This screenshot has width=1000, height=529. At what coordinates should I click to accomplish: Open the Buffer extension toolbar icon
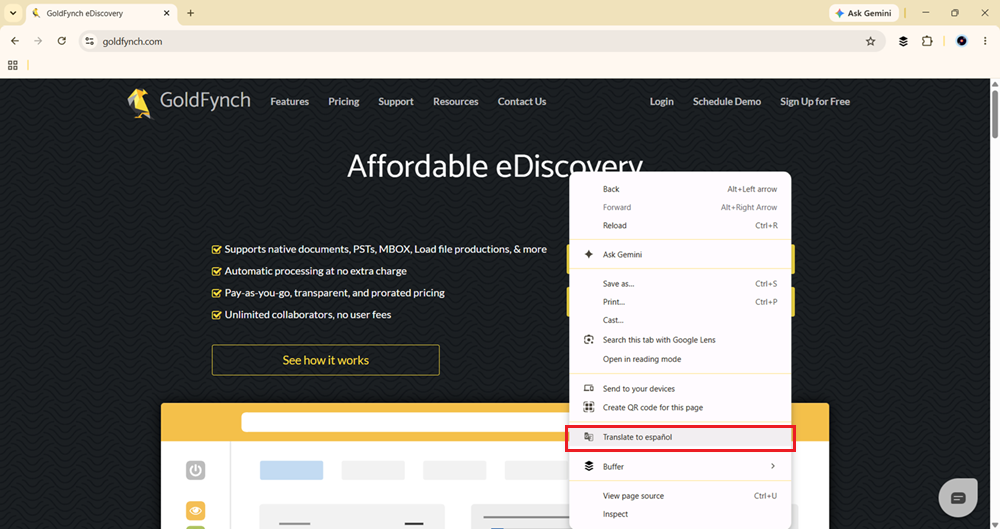pyautogui.click(x=903, y=41)
